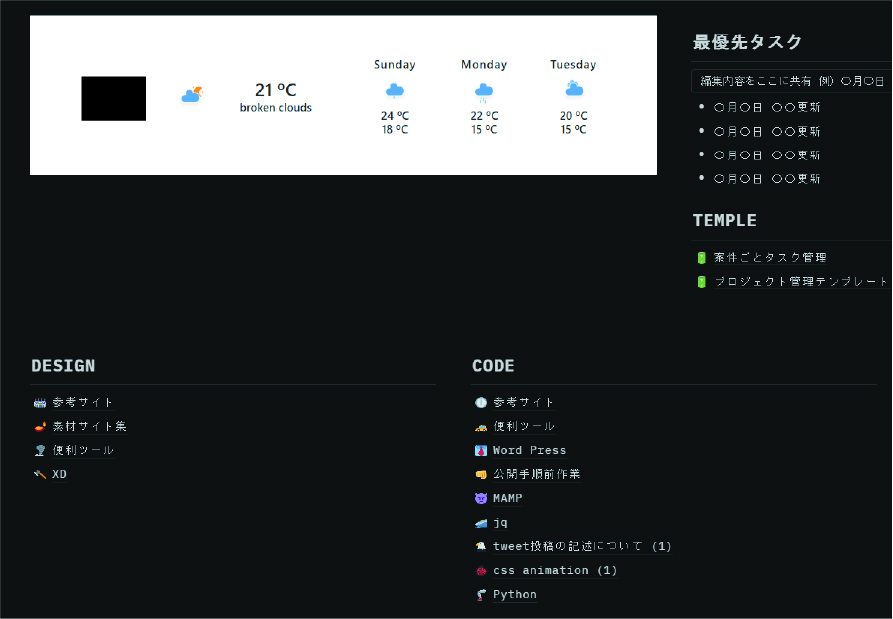Click the green icon beside 案件ごとタスク管理

coord(701,258)
